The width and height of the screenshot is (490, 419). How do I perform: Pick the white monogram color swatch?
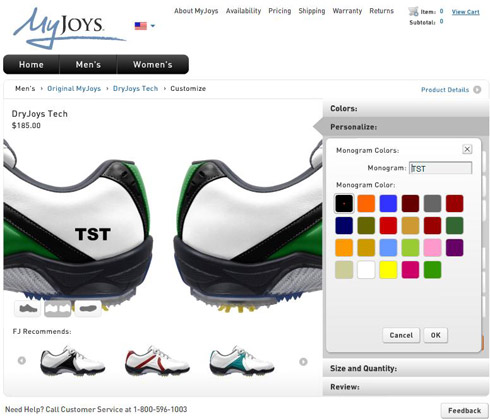[x=366, y=270]
